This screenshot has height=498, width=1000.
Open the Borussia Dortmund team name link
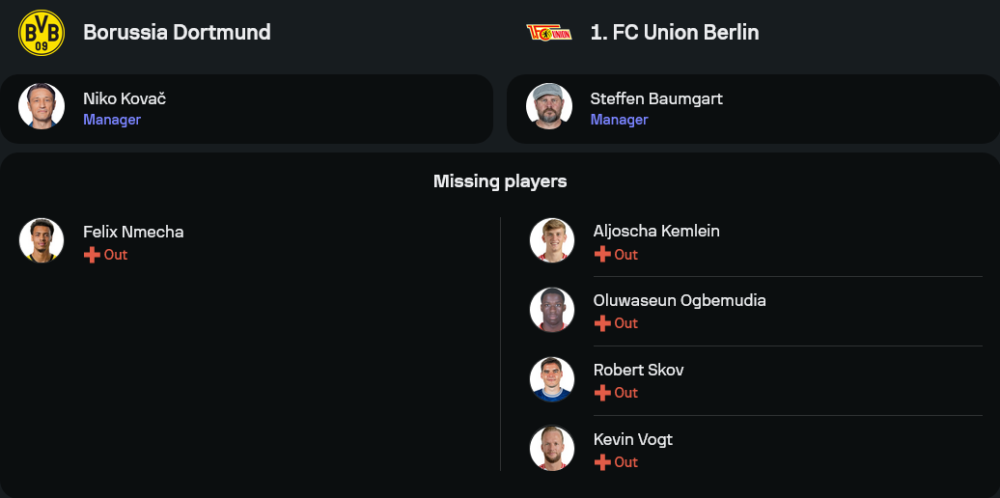coord(177,33)
